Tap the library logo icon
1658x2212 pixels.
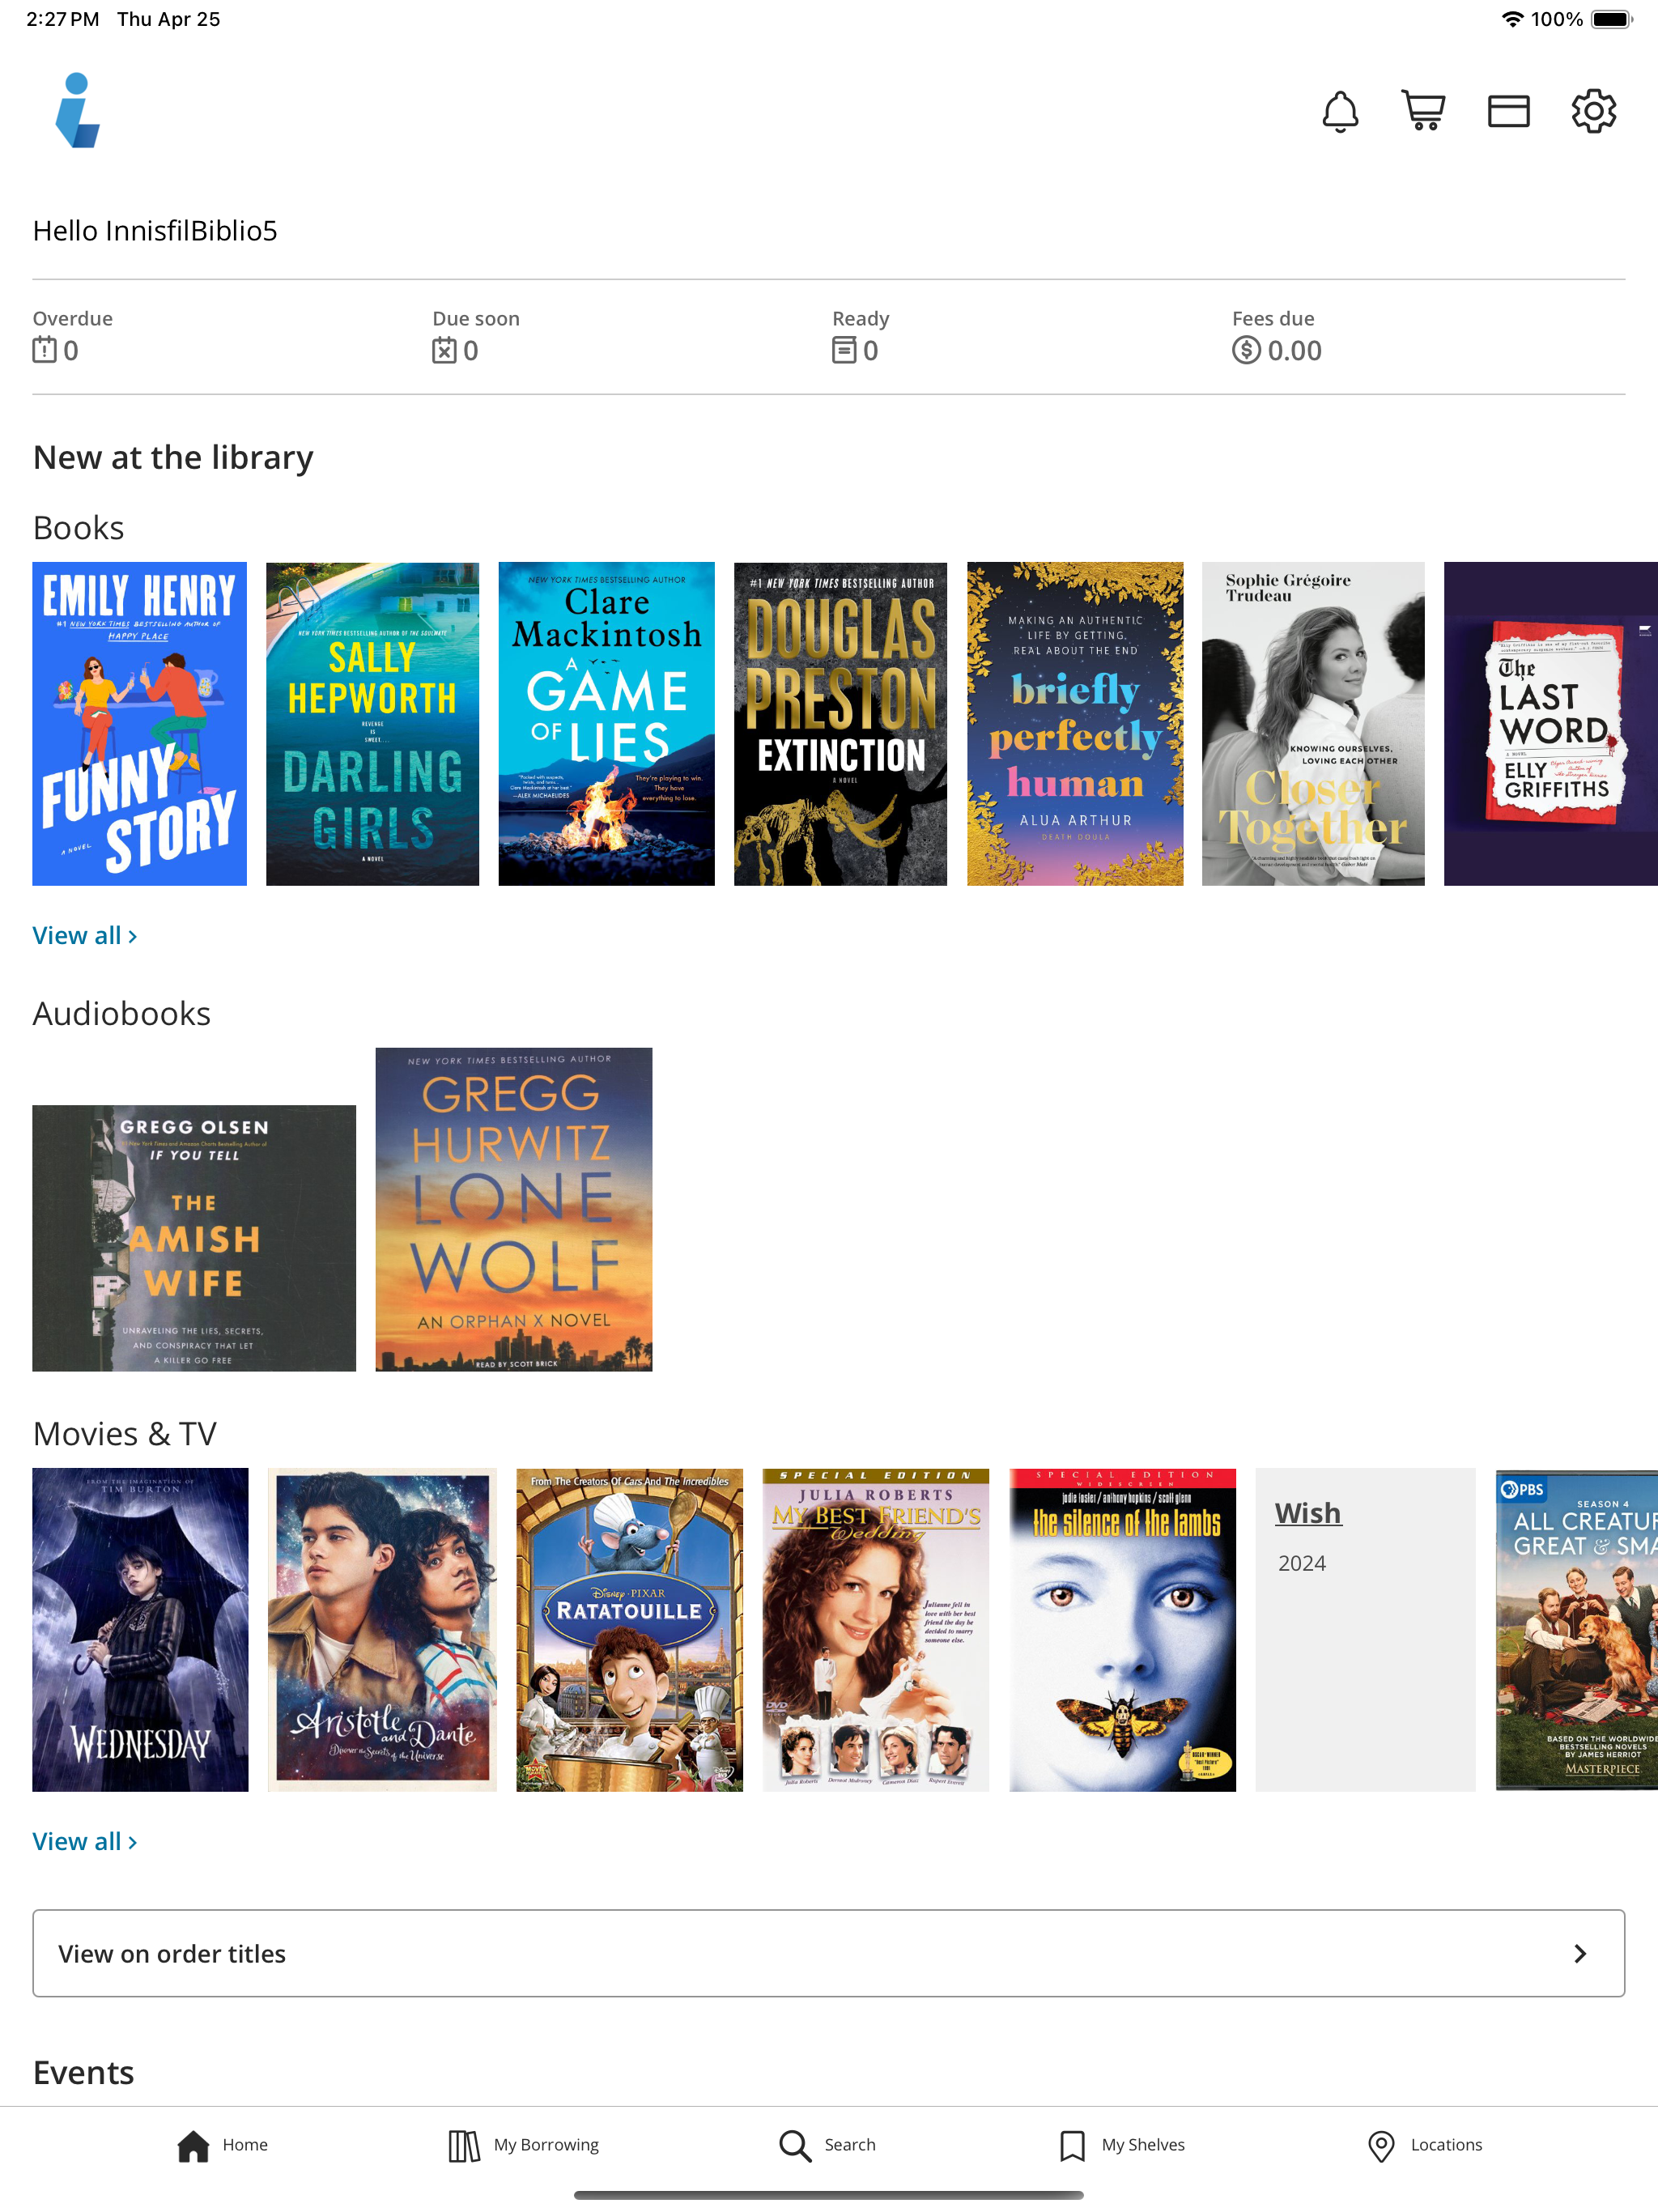click(77, 110)
